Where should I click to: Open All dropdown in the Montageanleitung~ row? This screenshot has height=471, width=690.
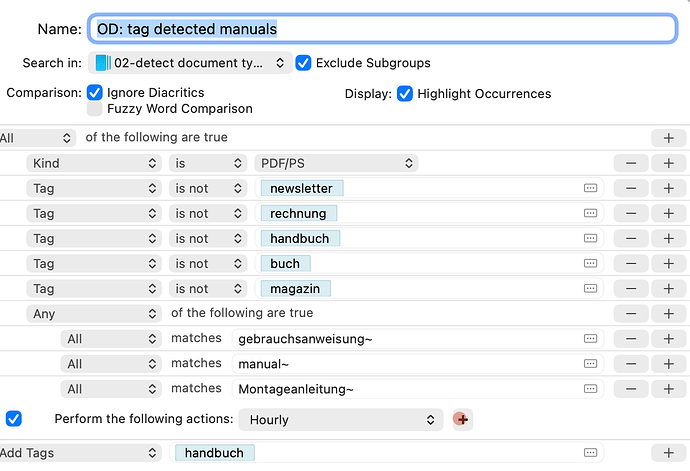111,389
